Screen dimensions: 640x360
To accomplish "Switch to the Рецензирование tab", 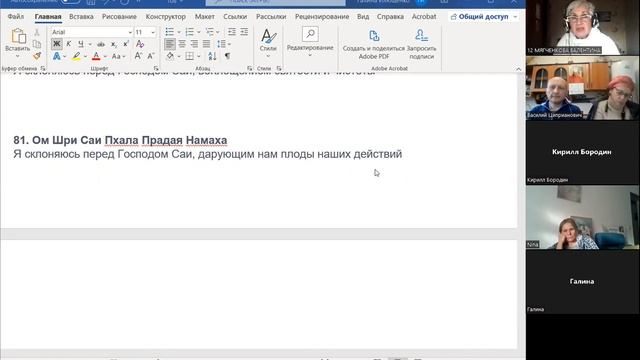I will (322, 17).
